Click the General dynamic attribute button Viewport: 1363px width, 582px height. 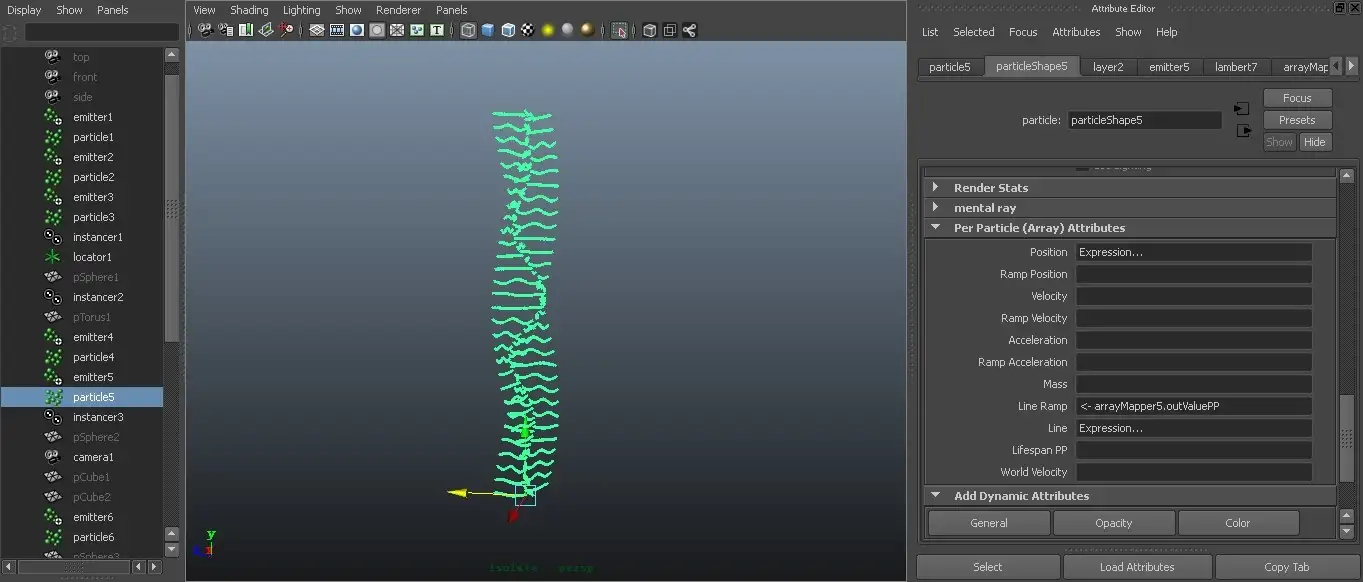click(989, 523)
